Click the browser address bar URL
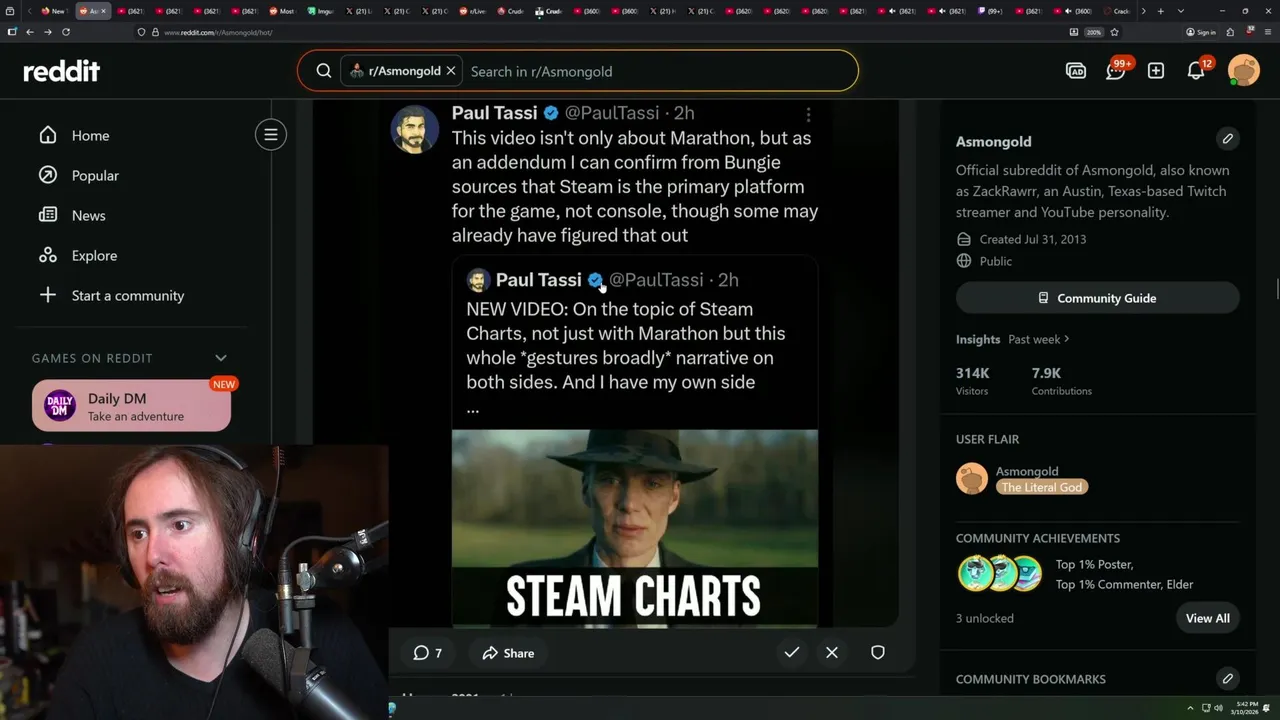The height and width of the screenshot is (720, 1280). click(x=218, y=32)
